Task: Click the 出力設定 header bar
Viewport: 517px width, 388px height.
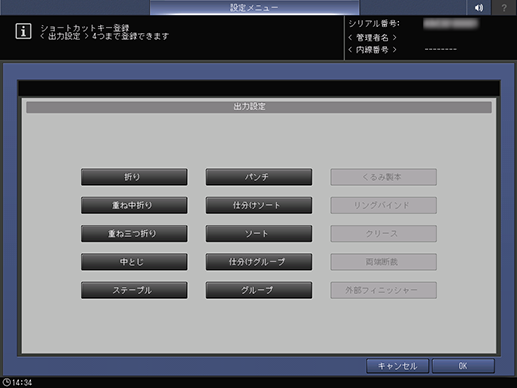Action: coord(259,107)
